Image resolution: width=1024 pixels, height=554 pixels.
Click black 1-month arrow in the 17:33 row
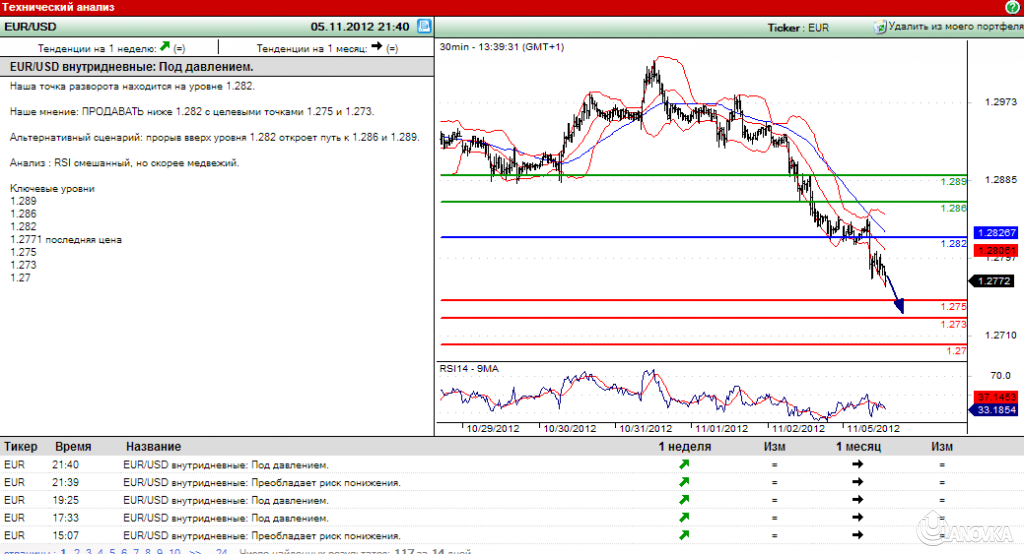tap(857, 517)
